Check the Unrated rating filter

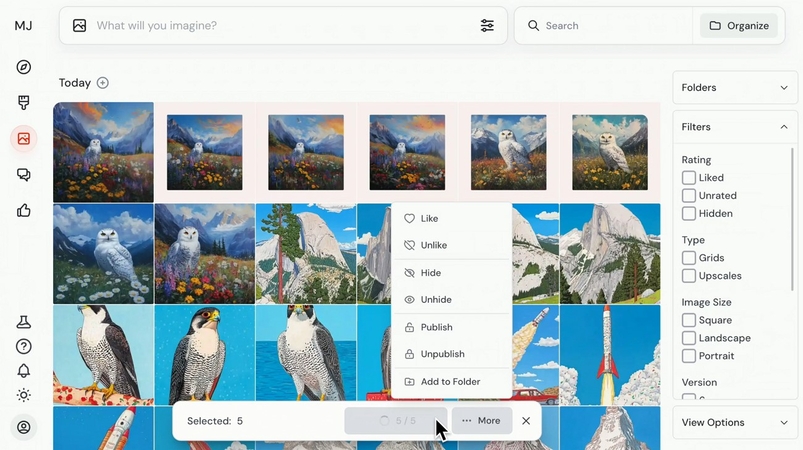tap(689, 196)
